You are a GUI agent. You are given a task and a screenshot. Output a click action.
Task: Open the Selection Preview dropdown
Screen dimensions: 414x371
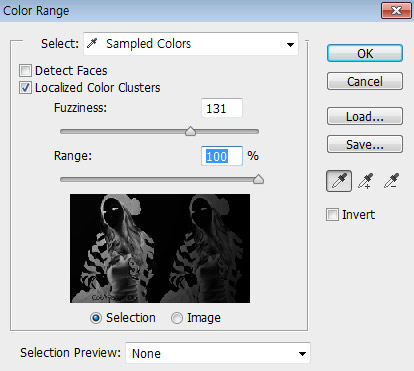[218, 353]
